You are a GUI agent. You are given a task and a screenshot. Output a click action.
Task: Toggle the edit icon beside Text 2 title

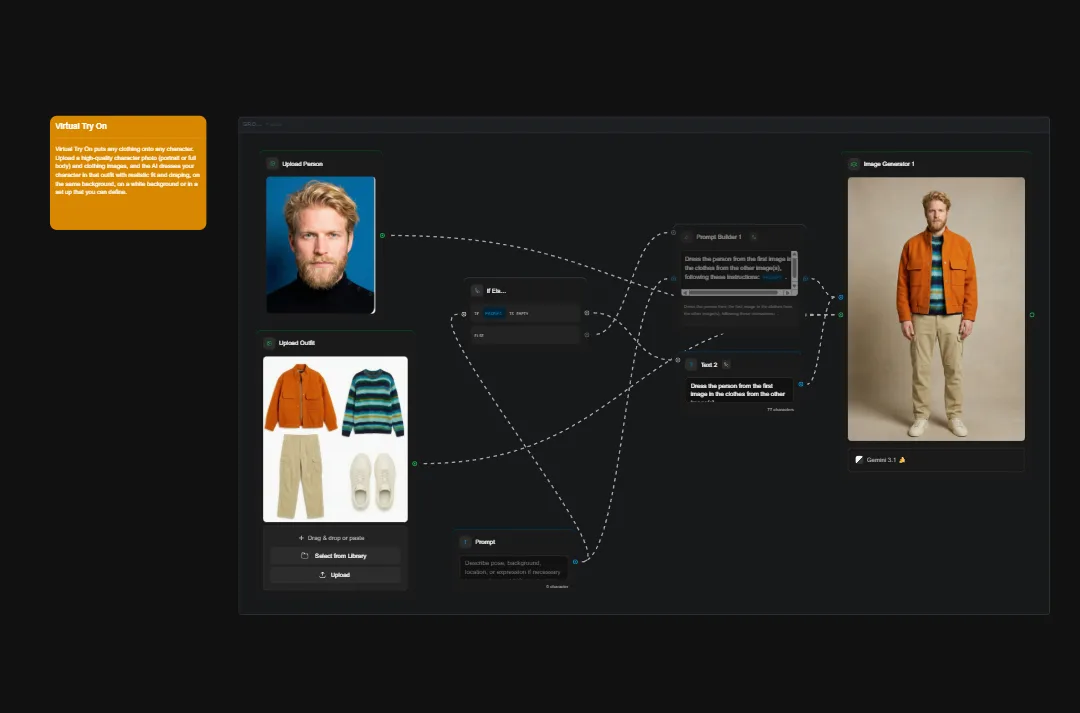point(727,364)
